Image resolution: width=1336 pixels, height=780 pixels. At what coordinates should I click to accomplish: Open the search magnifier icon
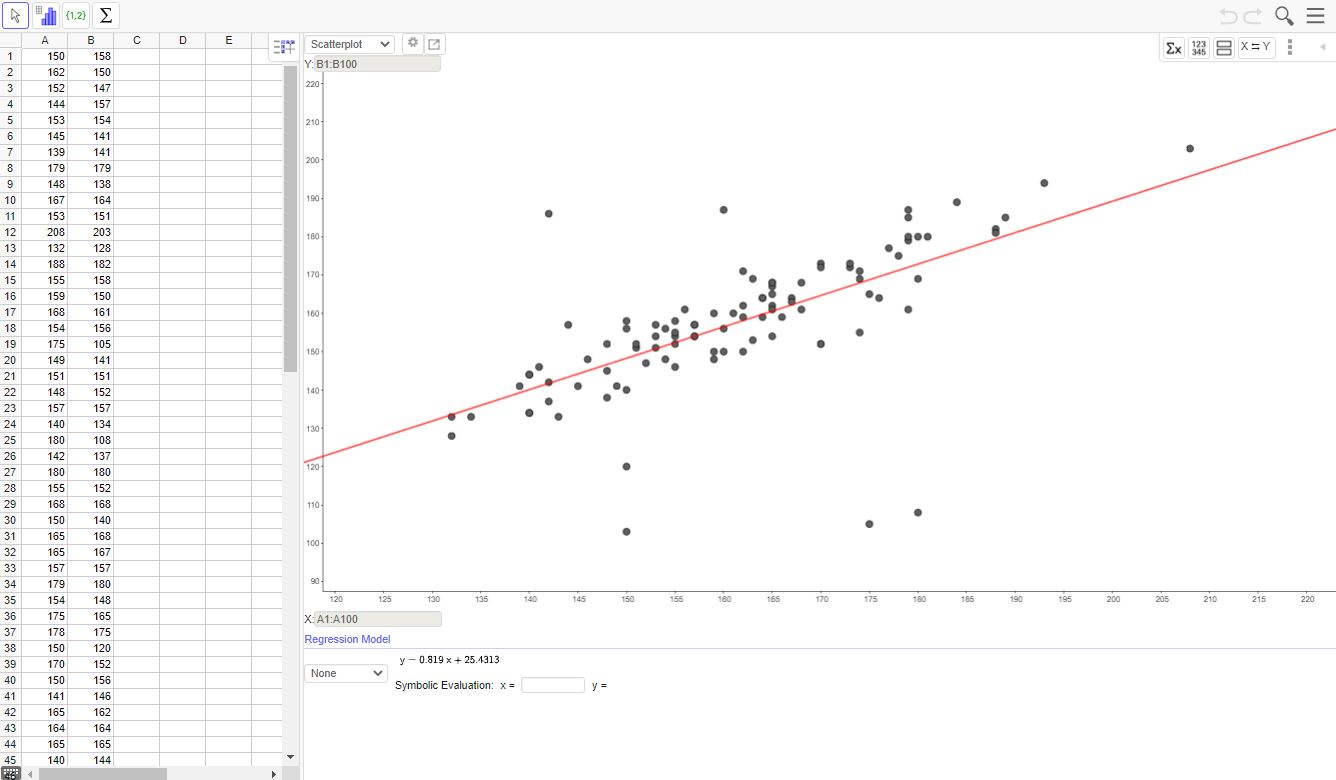(x=1284, y=16)
